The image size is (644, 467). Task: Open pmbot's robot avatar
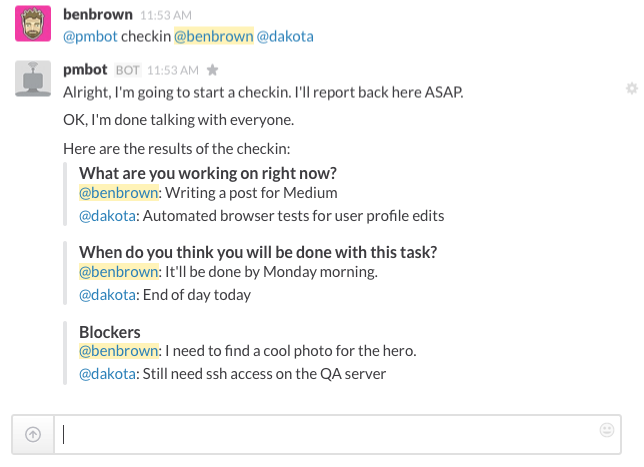pos(33,78)
